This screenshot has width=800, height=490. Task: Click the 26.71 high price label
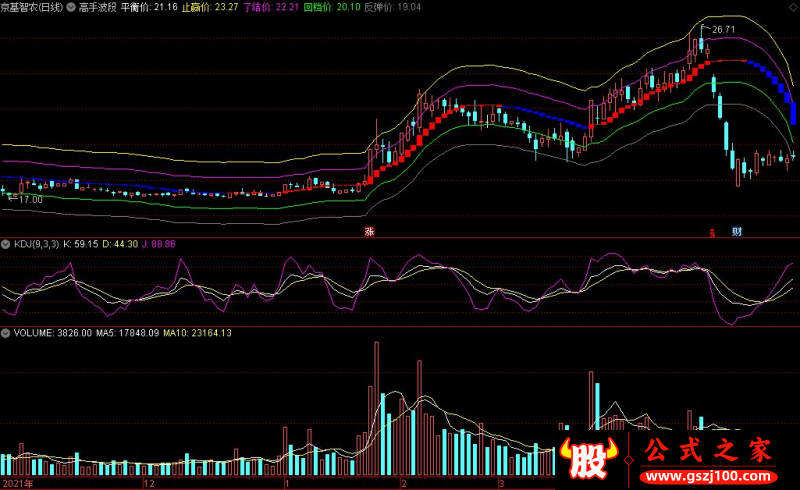723,30
